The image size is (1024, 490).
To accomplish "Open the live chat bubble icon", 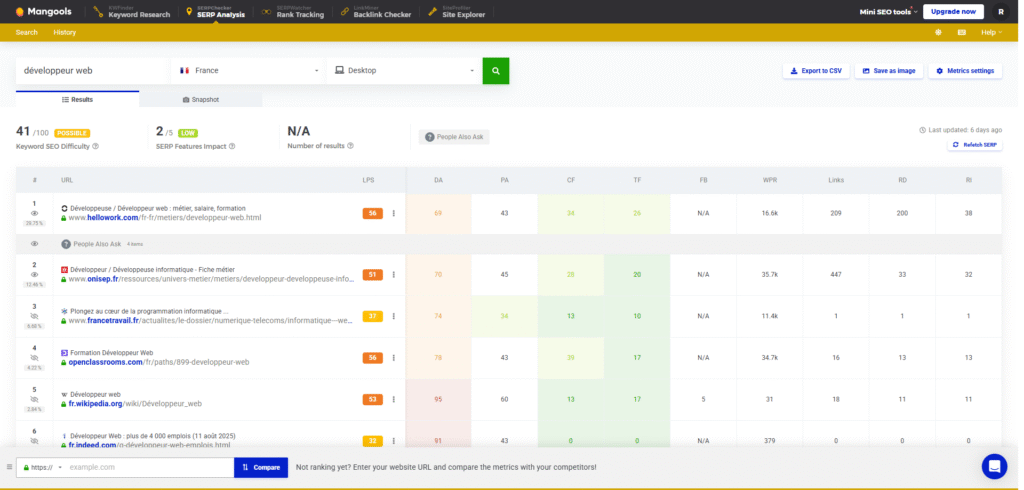I will pos(995,466).
